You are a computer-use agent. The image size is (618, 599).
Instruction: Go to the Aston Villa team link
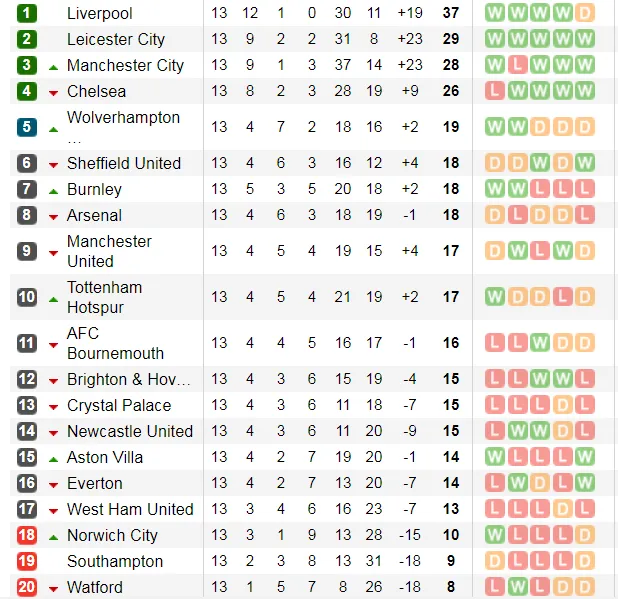pos(105,457)
